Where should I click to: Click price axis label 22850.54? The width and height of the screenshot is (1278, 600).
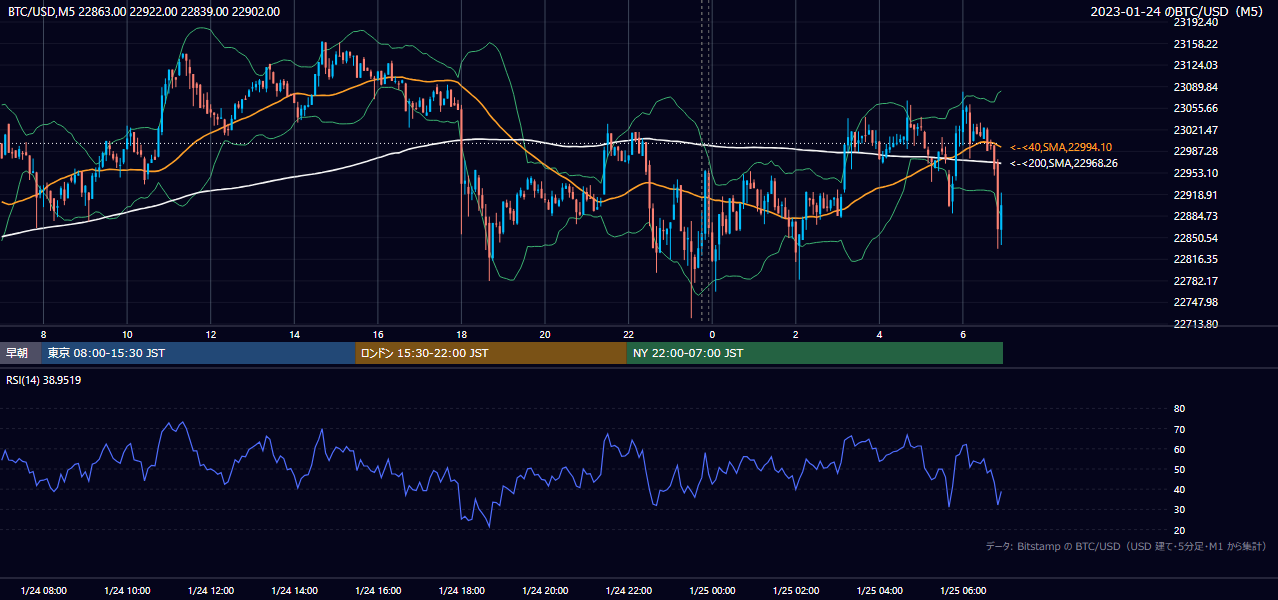coord(1196,238)
